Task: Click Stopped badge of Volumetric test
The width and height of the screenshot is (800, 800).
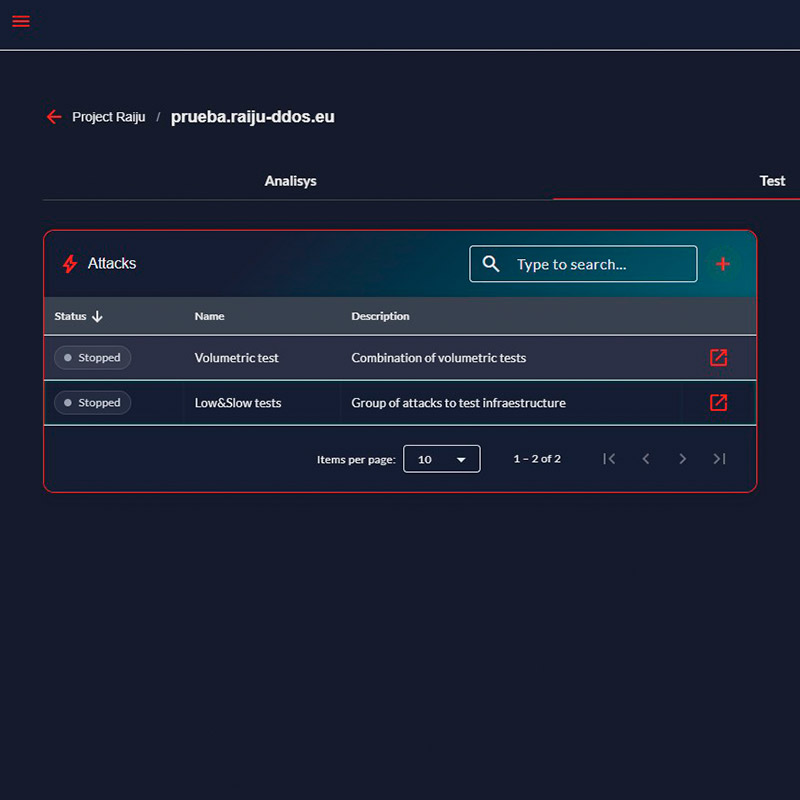Action: pyautogui.click(x=92, y=358)
